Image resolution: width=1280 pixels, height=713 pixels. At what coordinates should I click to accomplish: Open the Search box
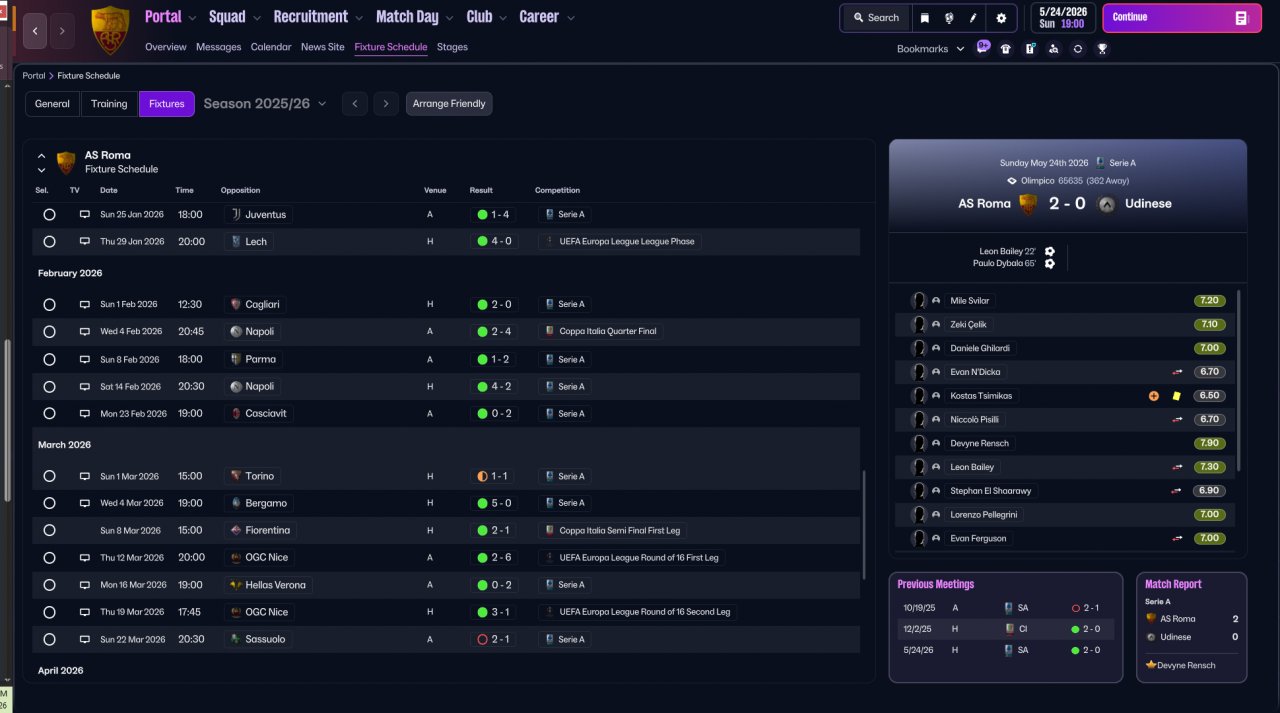(x=876, y=18)
